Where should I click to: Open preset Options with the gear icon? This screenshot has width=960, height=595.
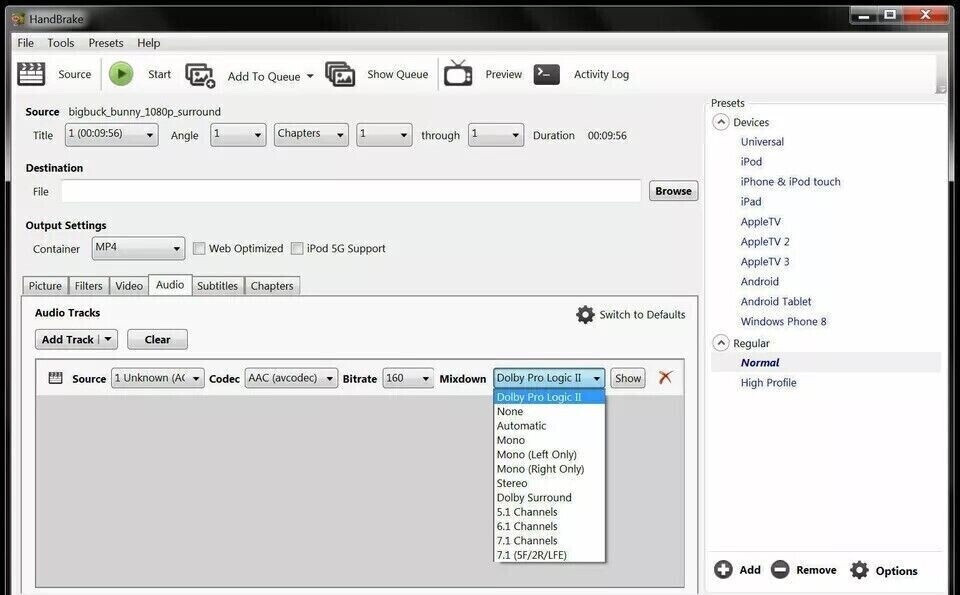pyautogui.click(x=860, y=569)
